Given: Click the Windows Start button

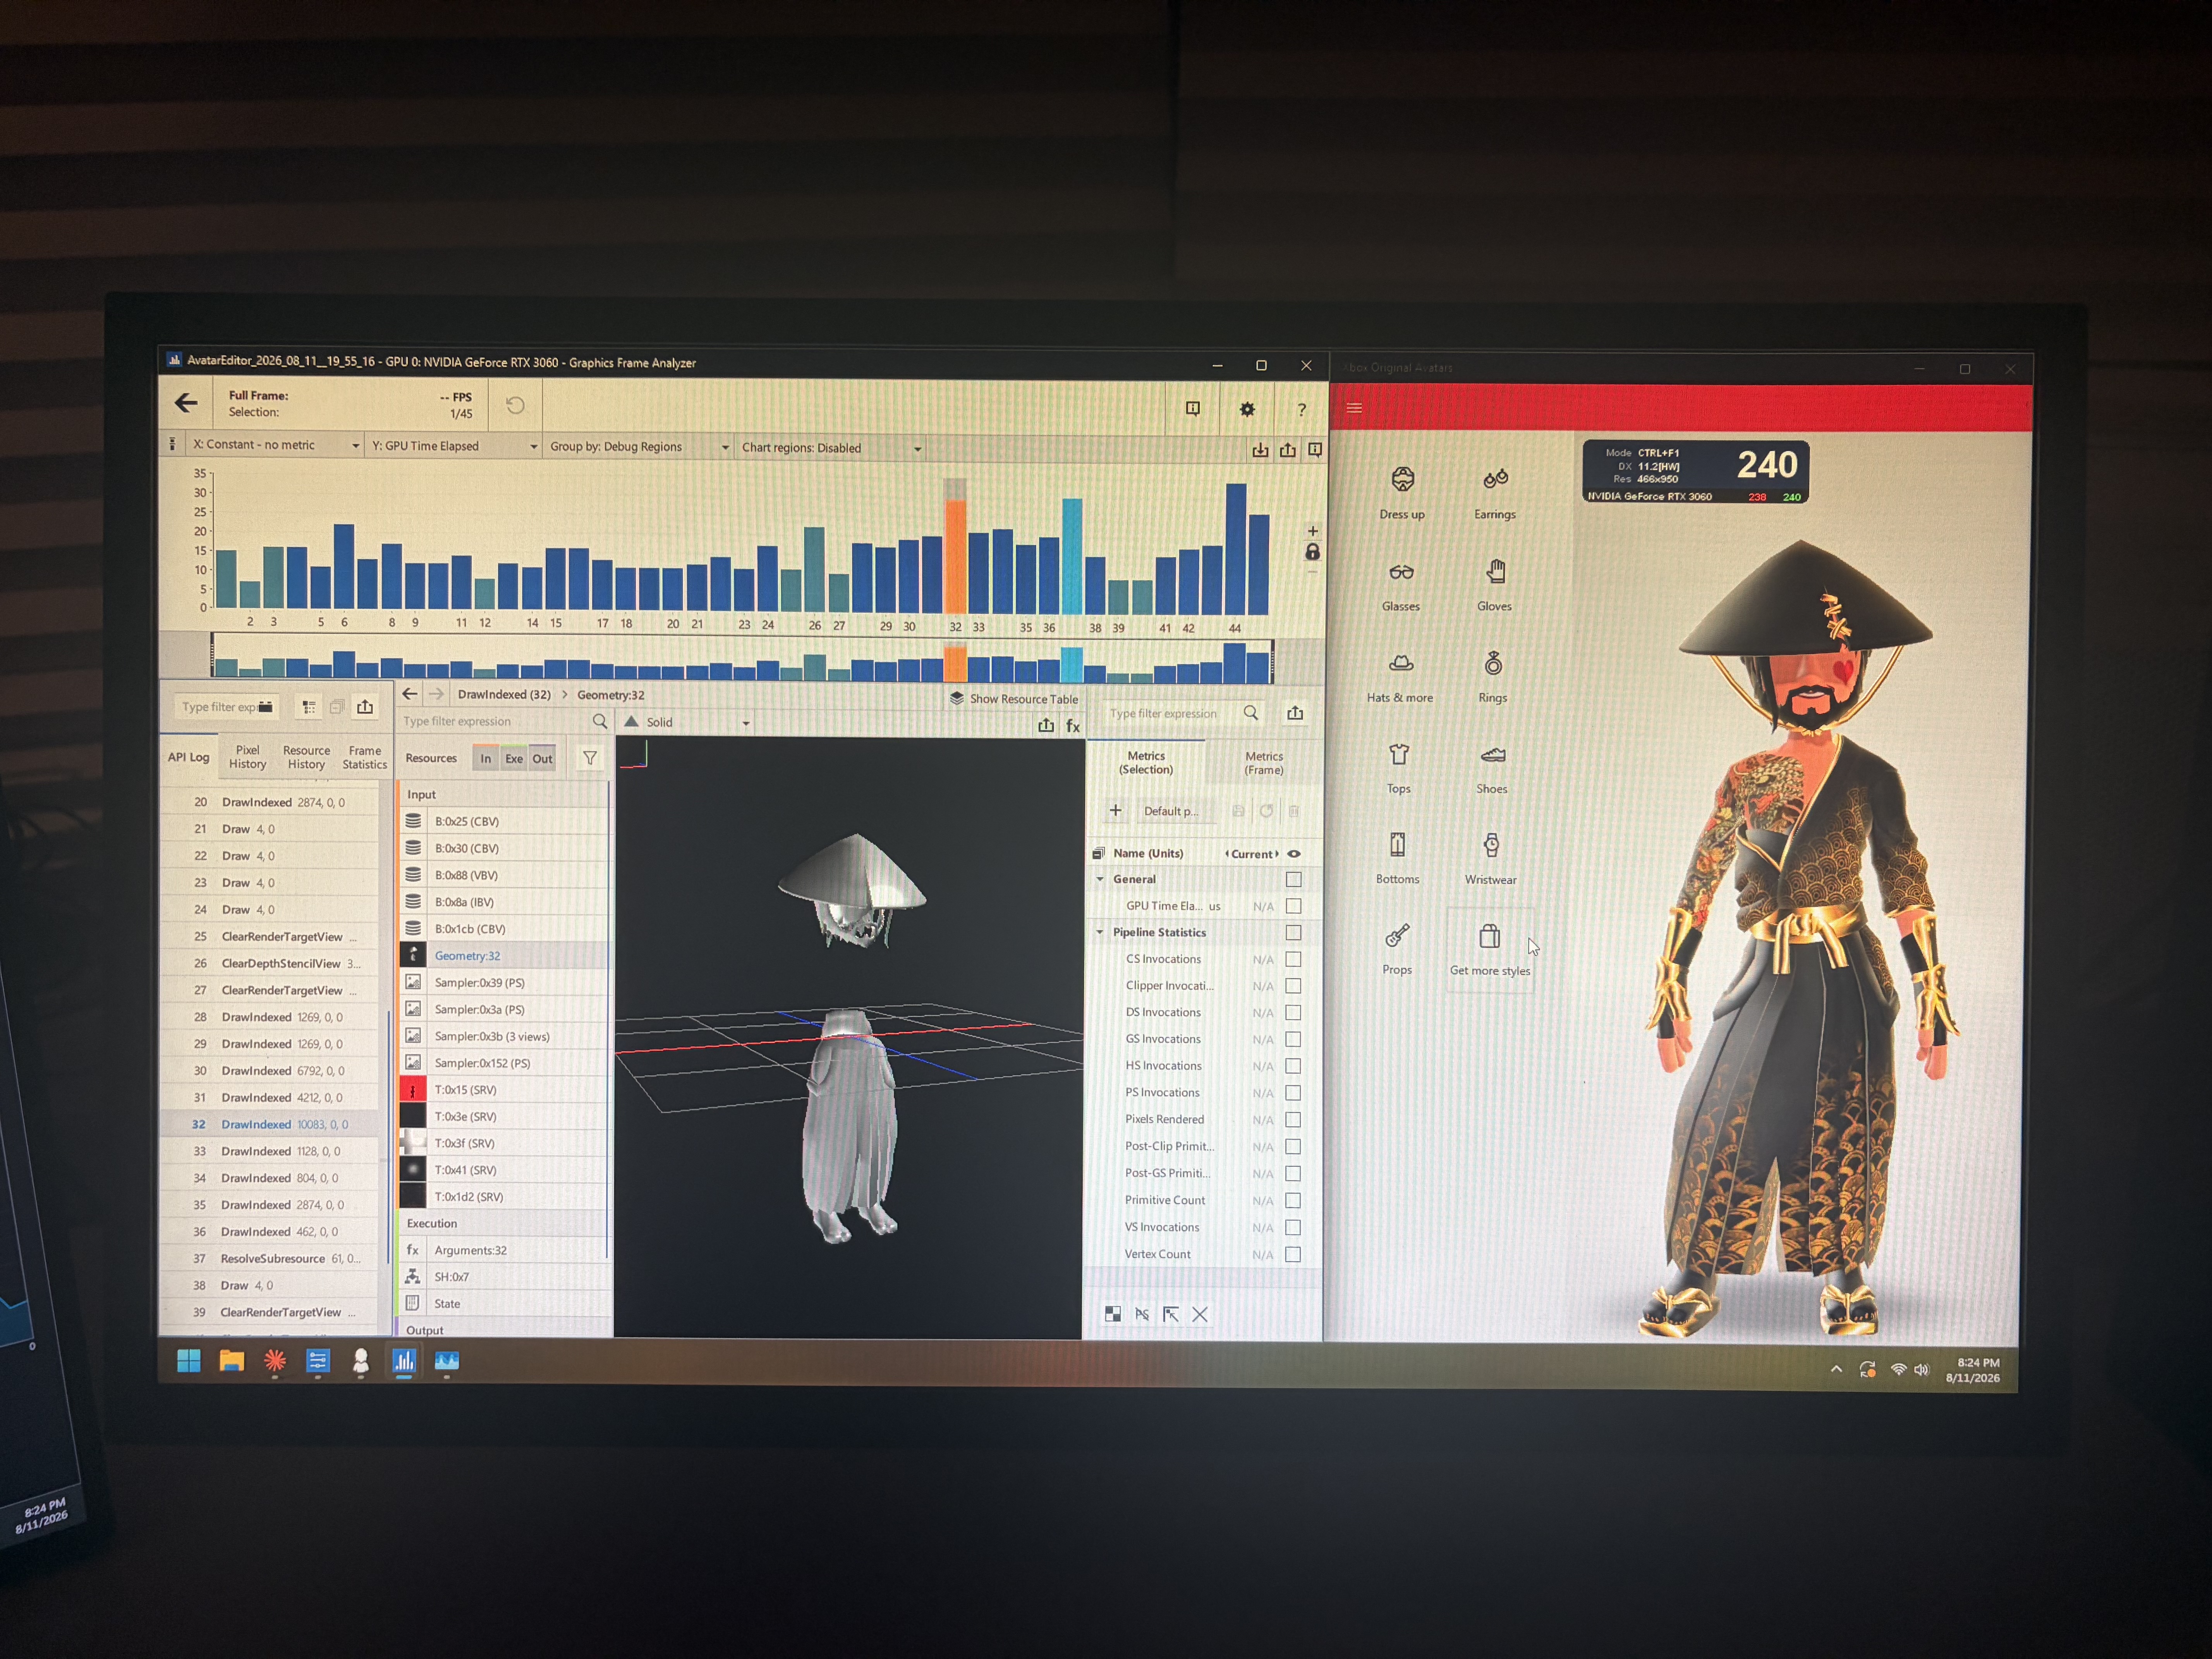Looking at the screenshot, I should point(189,1361).
